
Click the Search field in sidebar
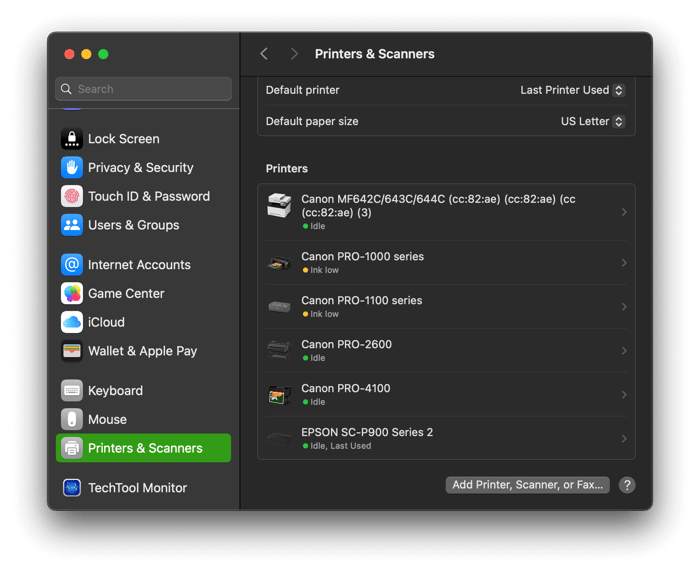click(143, 89)
